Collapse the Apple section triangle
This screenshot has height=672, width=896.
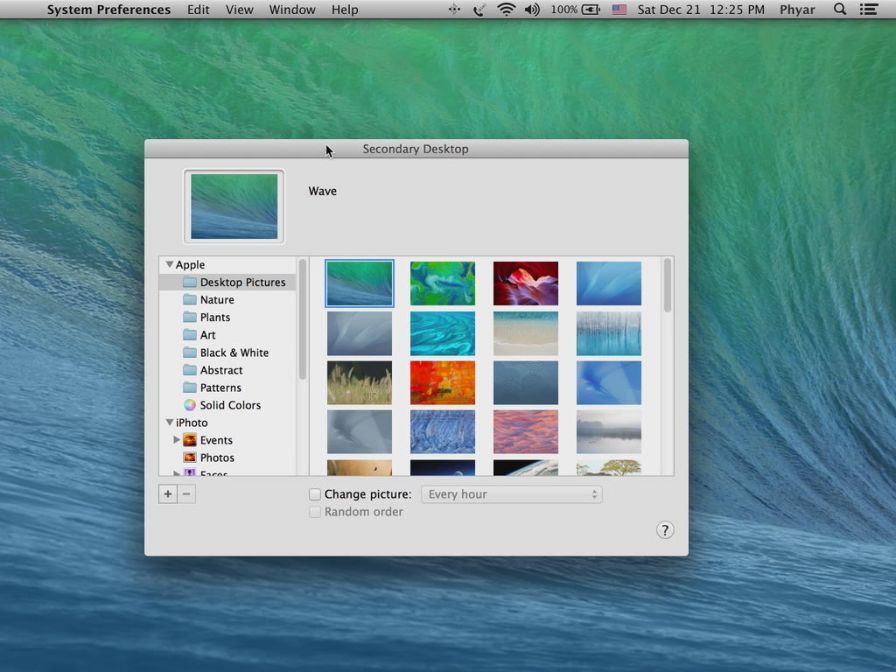pos(169,265)
